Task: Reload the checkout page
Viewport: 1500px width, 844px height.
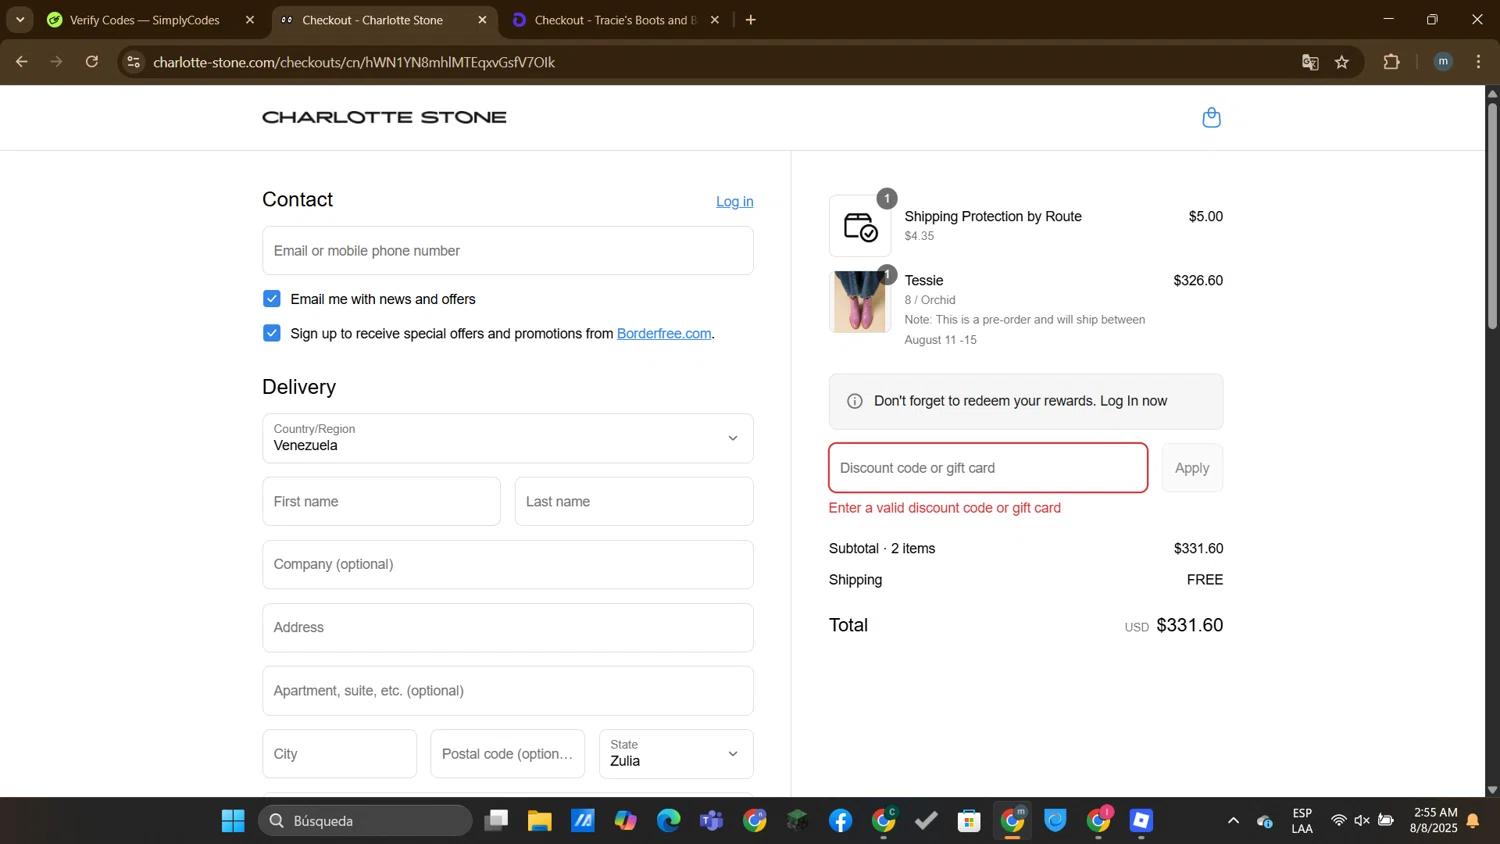Action: point(92,62)
